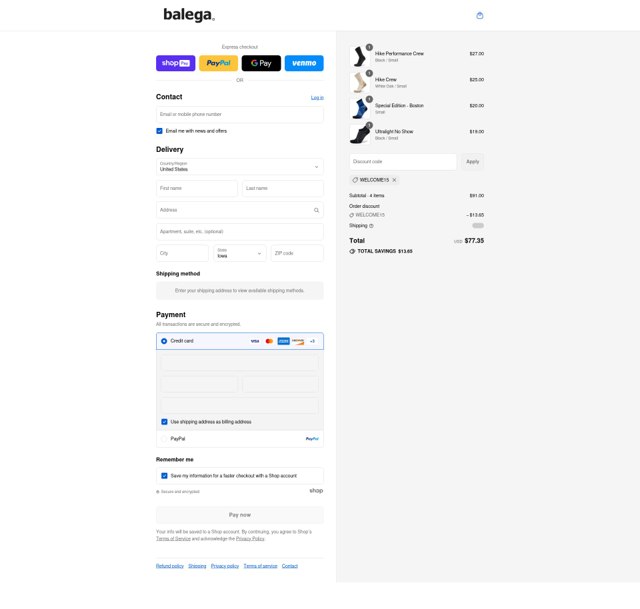Click the card number field in Credit card
The image size is (640, 609).
pos(240,363)
